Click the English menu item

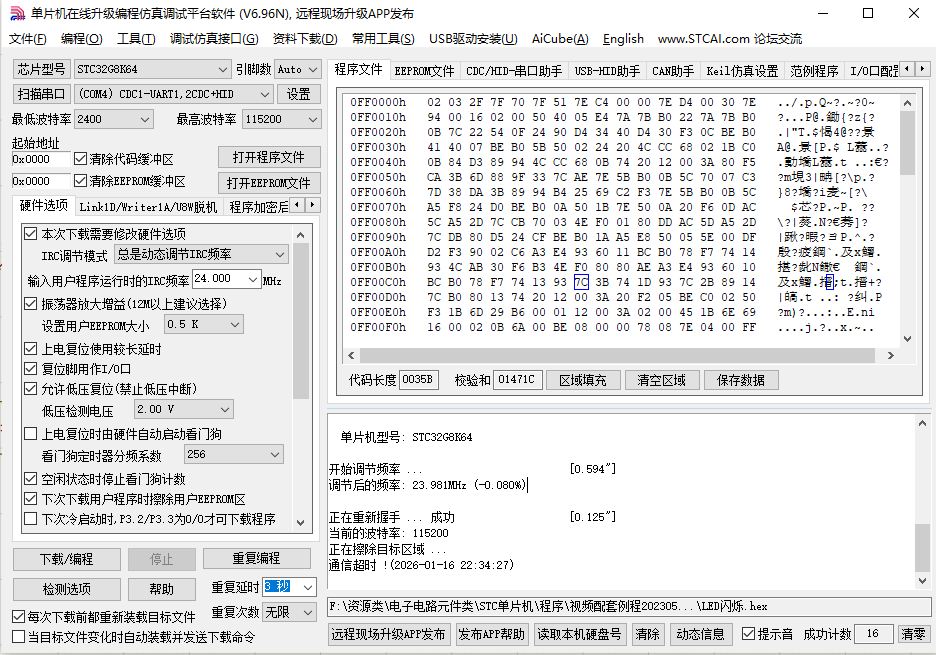(x=623, y=39)
